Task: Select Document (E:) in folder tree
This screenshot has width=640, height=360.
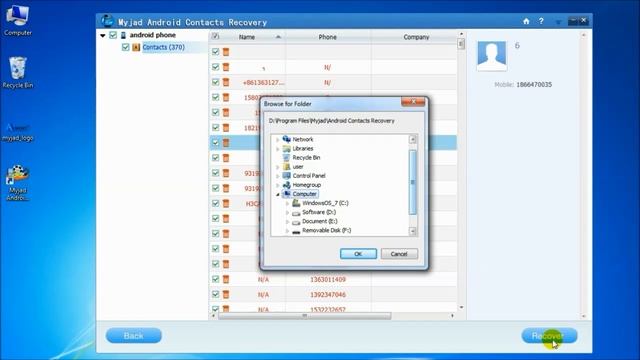Action: (320, 221)
